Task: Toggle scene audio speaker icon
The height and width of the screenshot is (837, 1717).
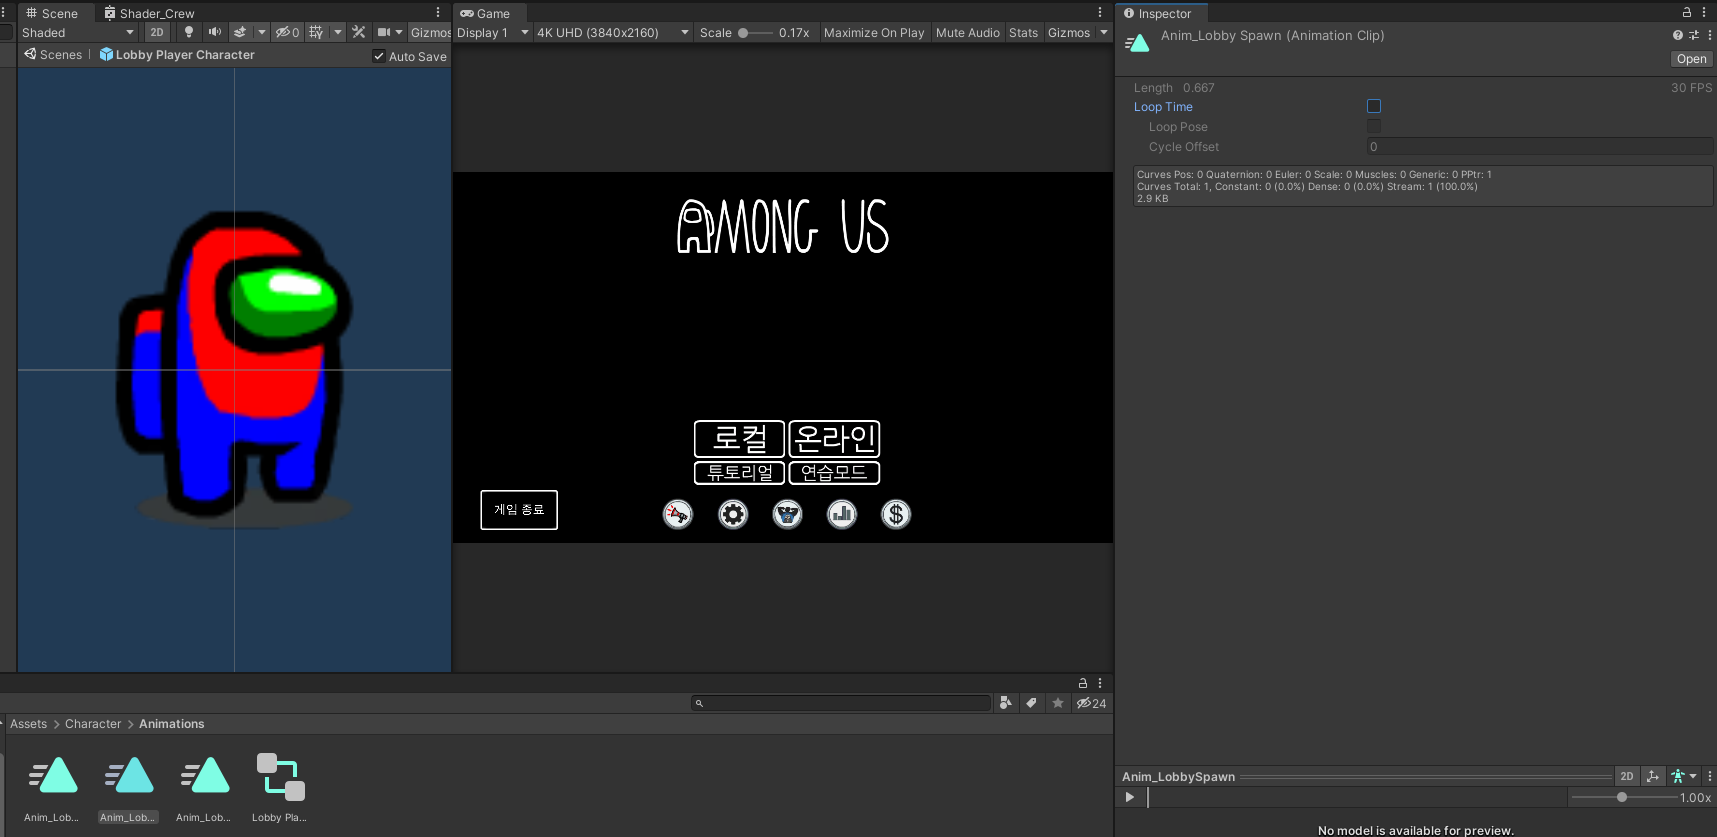Action: click(214, 32)
